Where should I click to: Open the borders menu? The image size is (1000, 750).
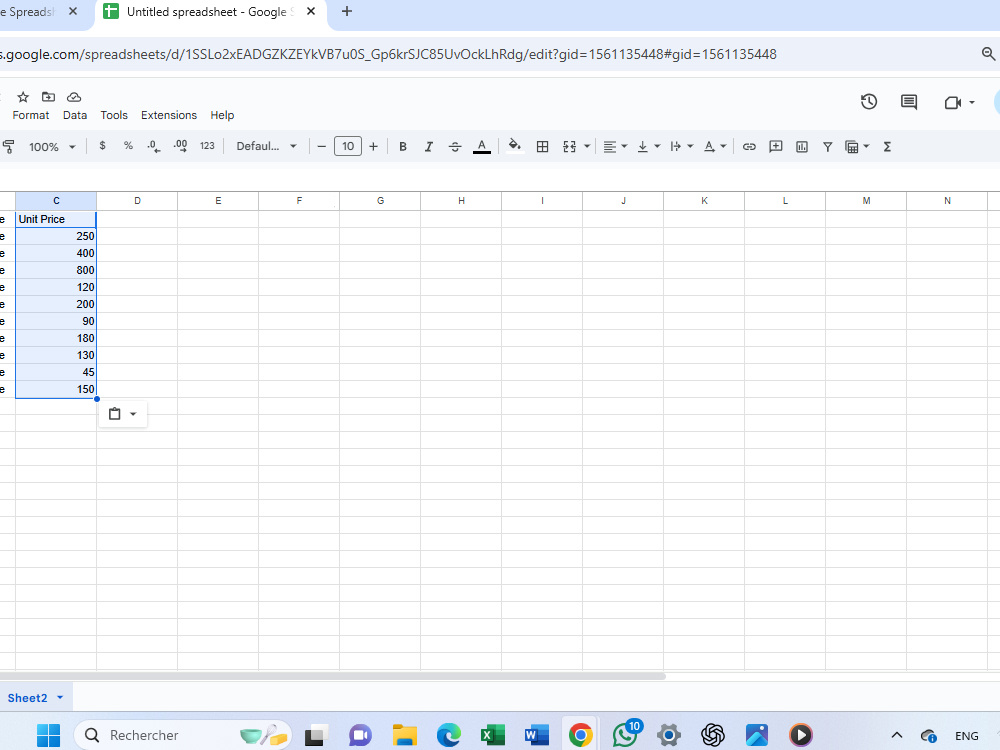542,147
